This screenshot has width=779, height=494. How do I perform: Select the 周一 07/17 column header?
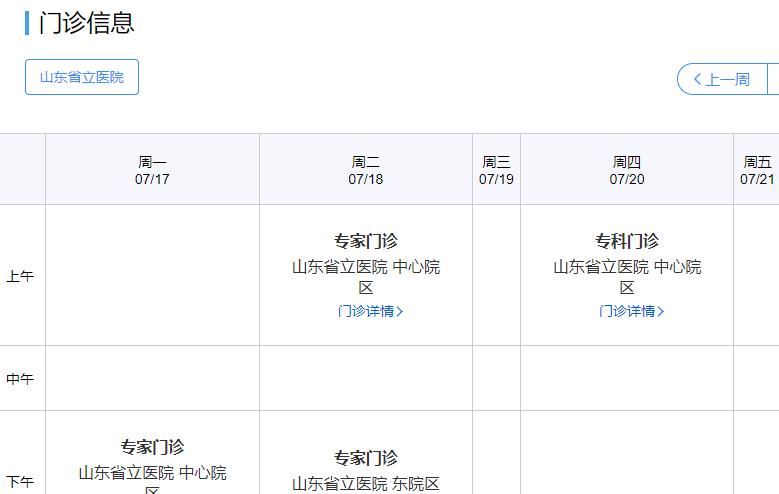[x=152, y=170]
